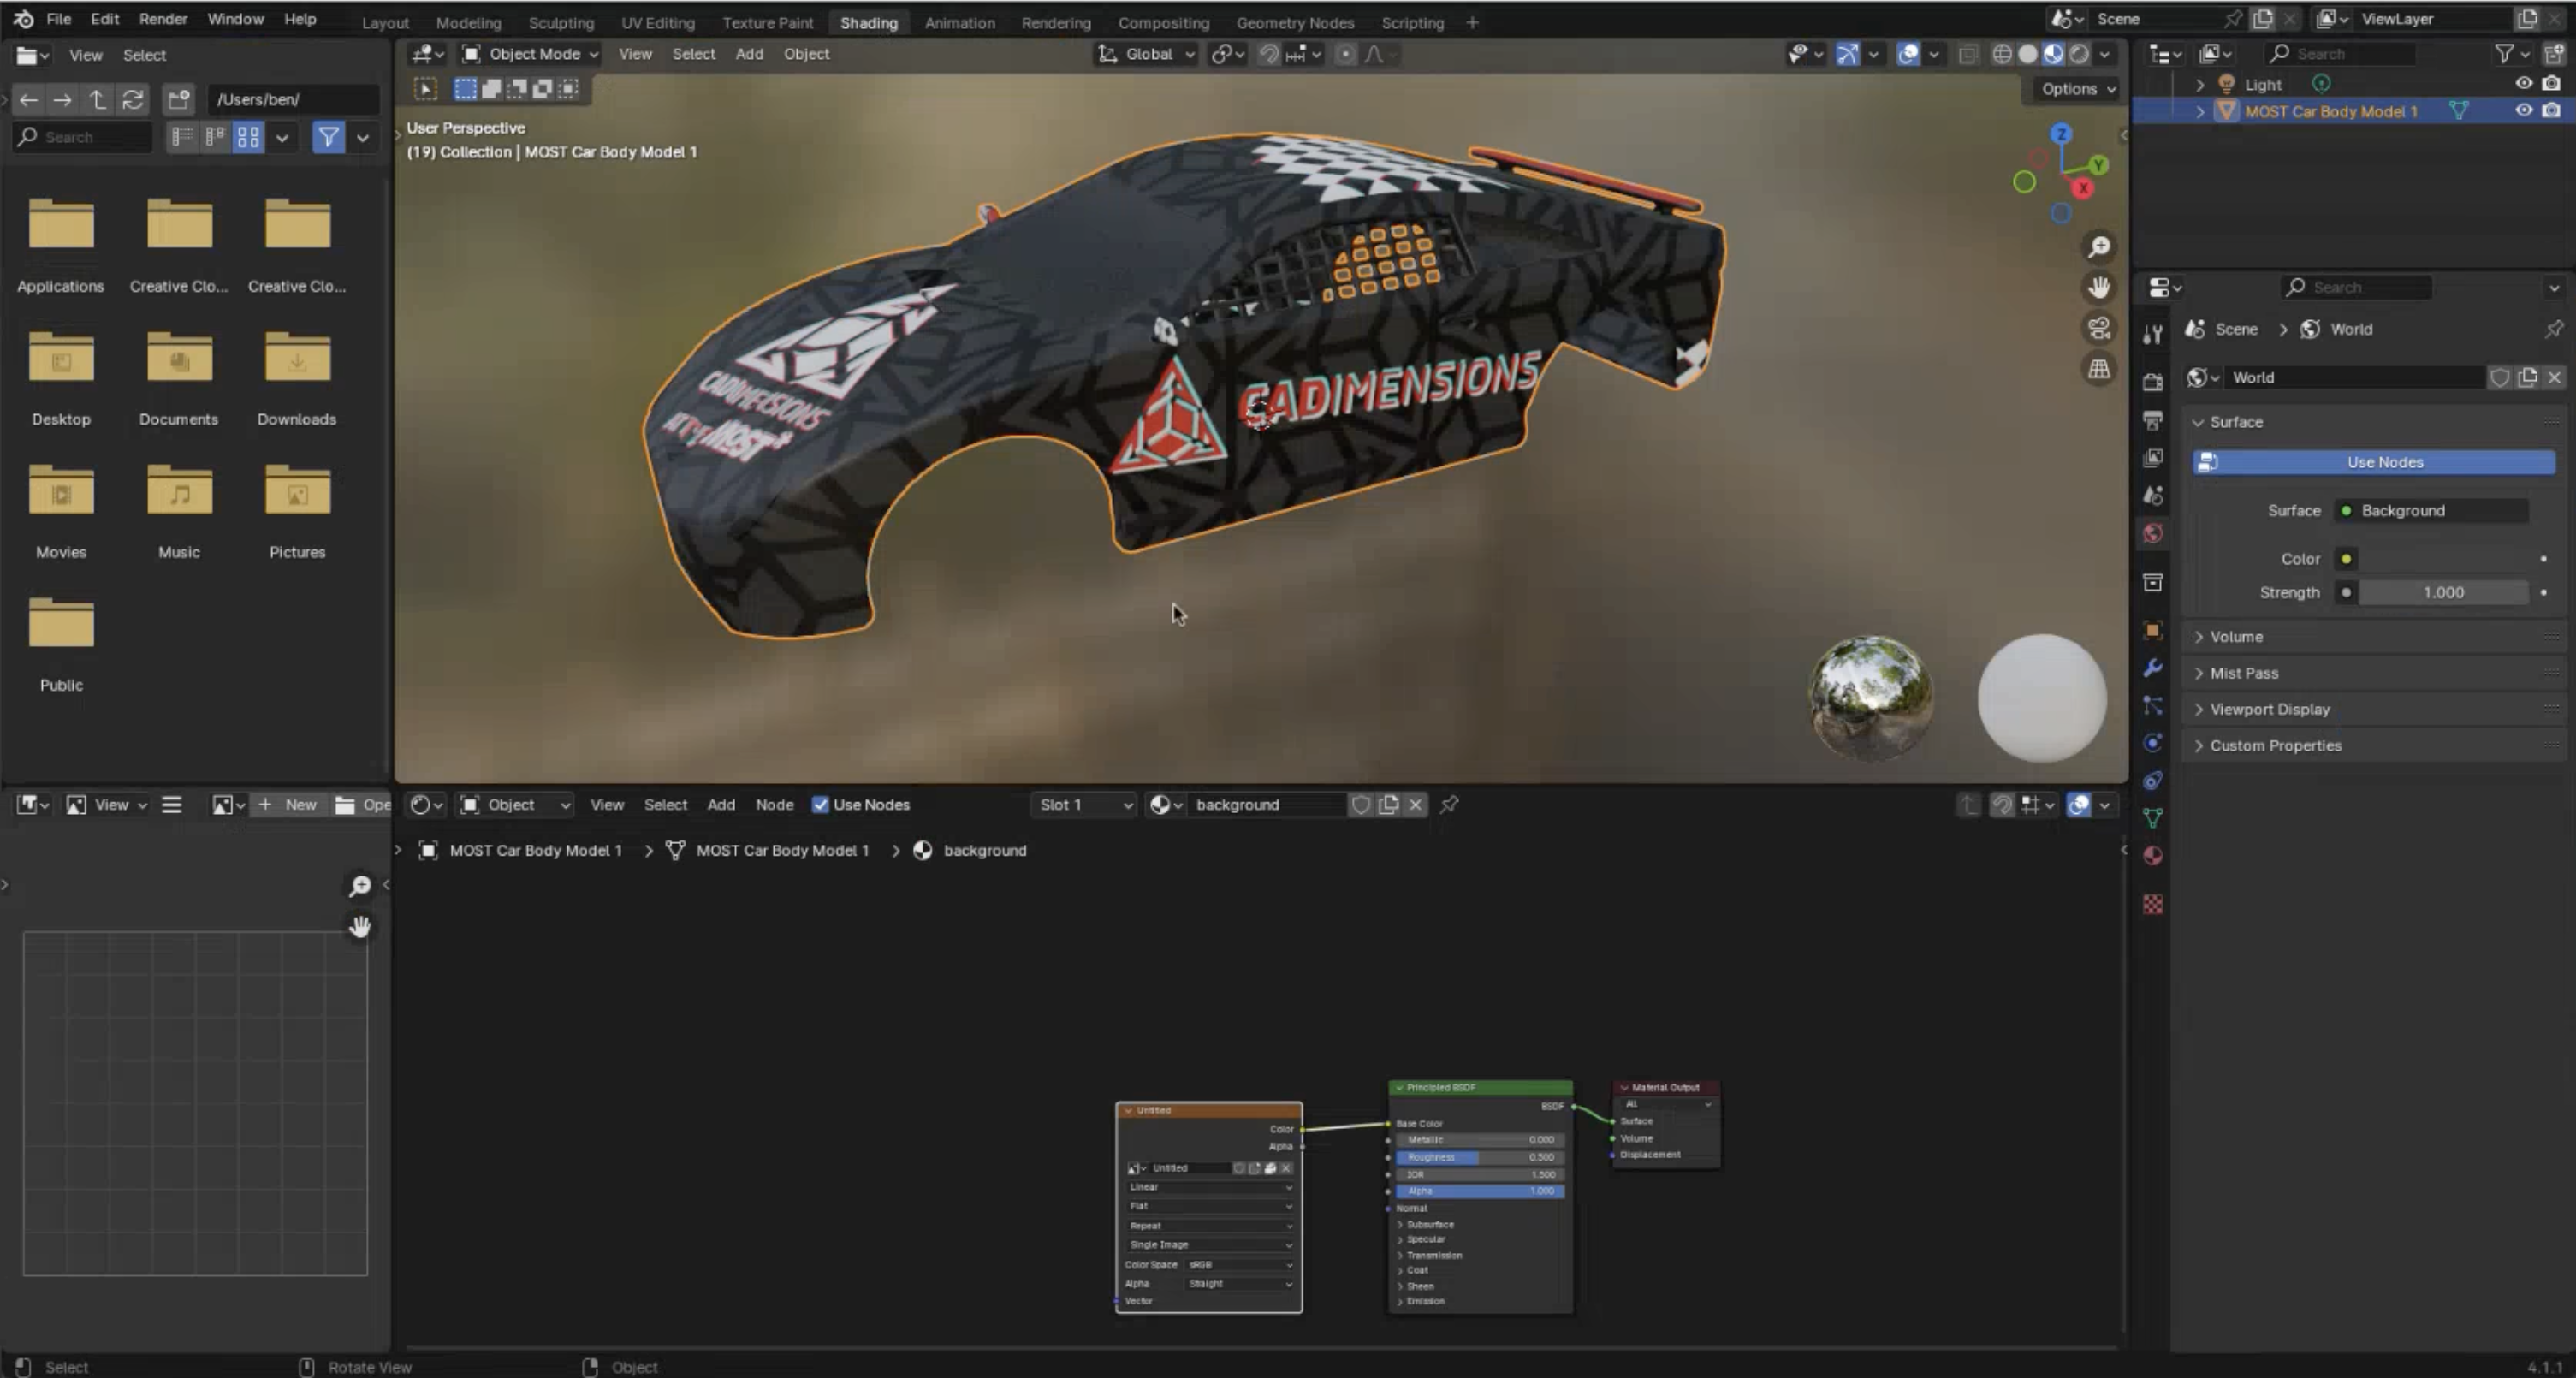
Task: Click the background material breadcrumb link
Action: point(970,851)
